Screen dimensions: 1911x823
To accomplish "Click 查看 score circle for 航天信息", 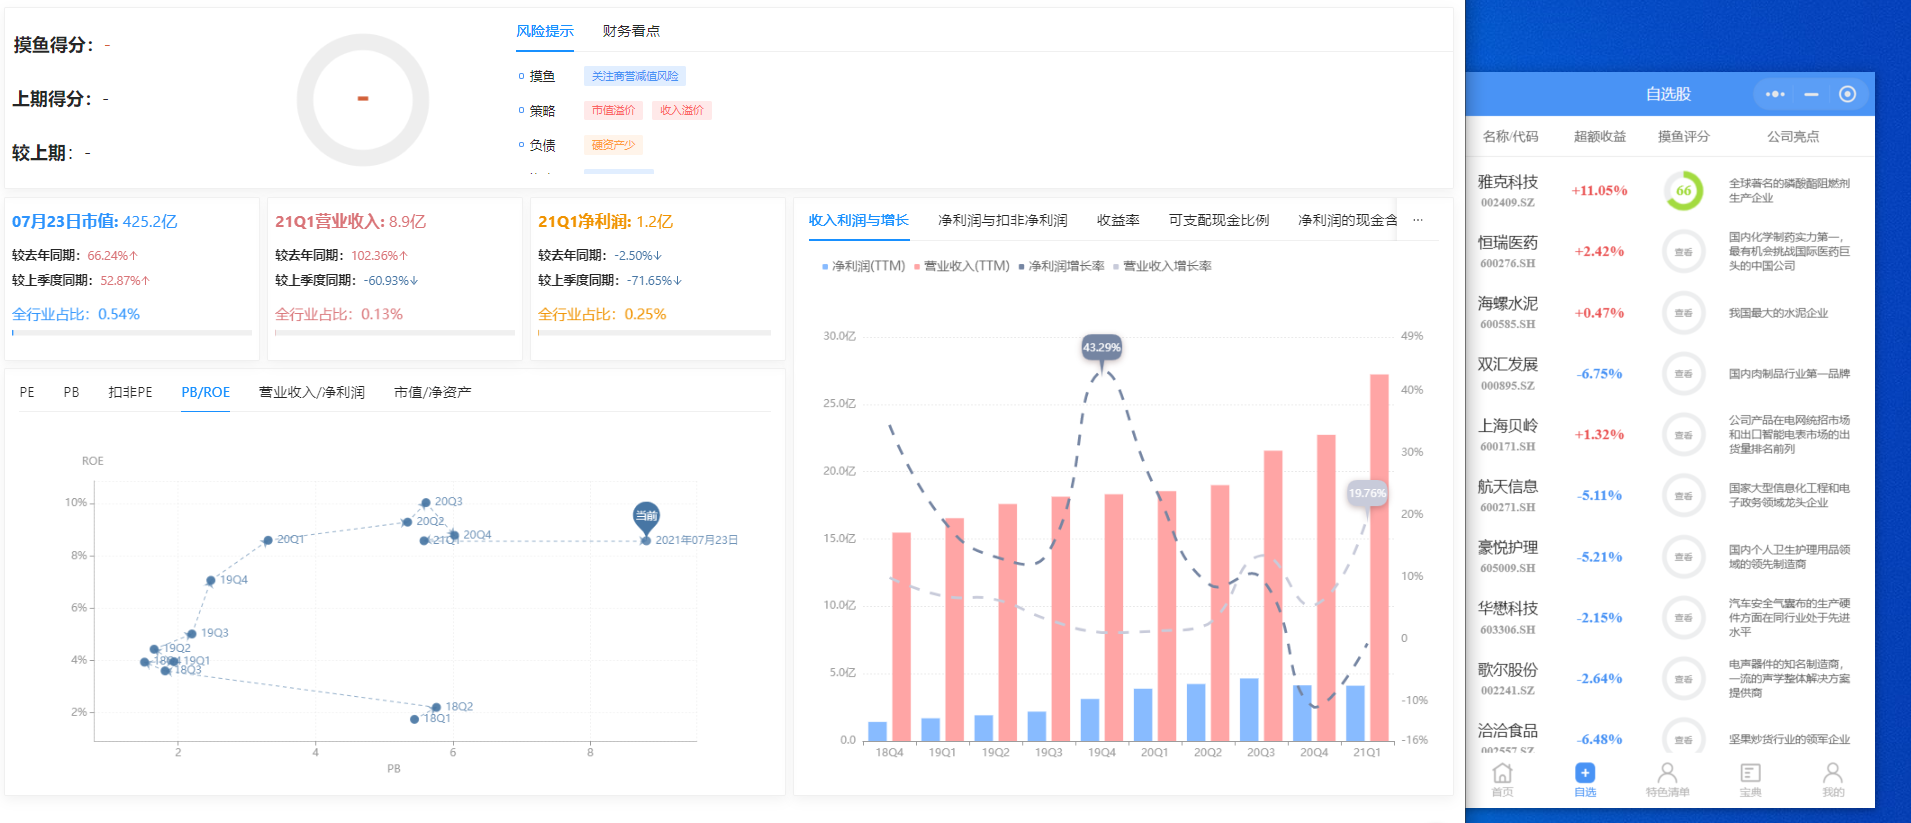I will tap(1684, 496).
